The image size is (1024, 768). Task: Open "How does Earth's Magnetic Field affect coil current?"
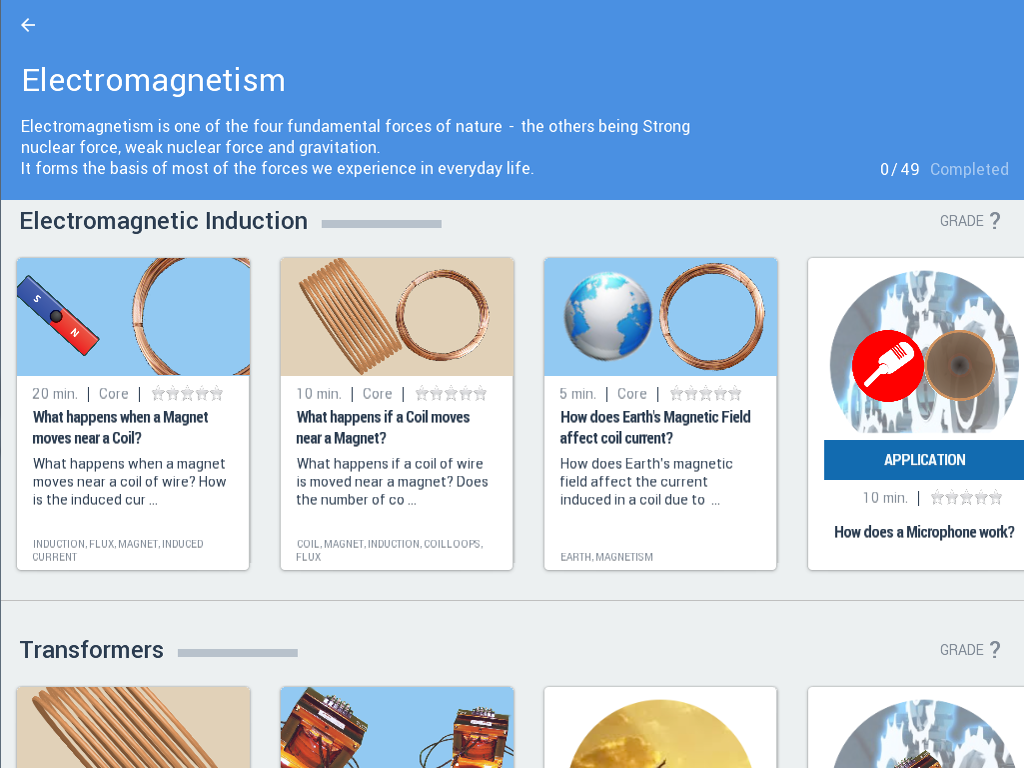655,427
